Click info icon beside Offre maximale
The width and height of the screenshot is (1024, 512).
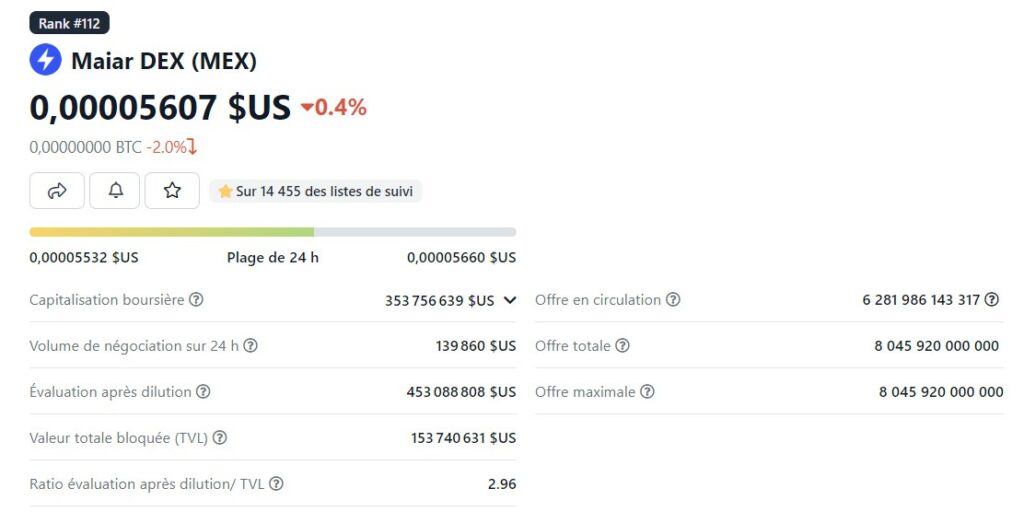pos(647,392)
